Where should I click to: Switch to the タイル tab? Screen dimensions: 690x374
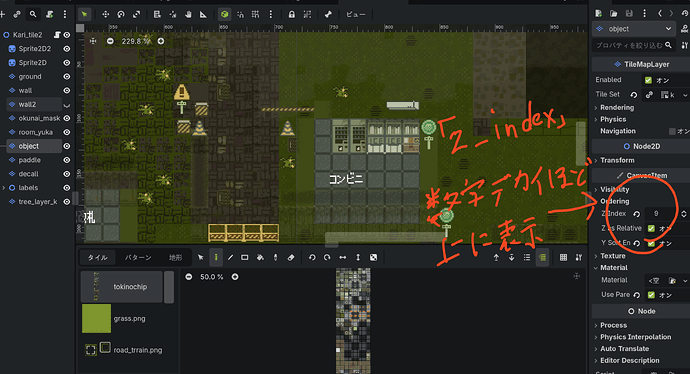97,257
